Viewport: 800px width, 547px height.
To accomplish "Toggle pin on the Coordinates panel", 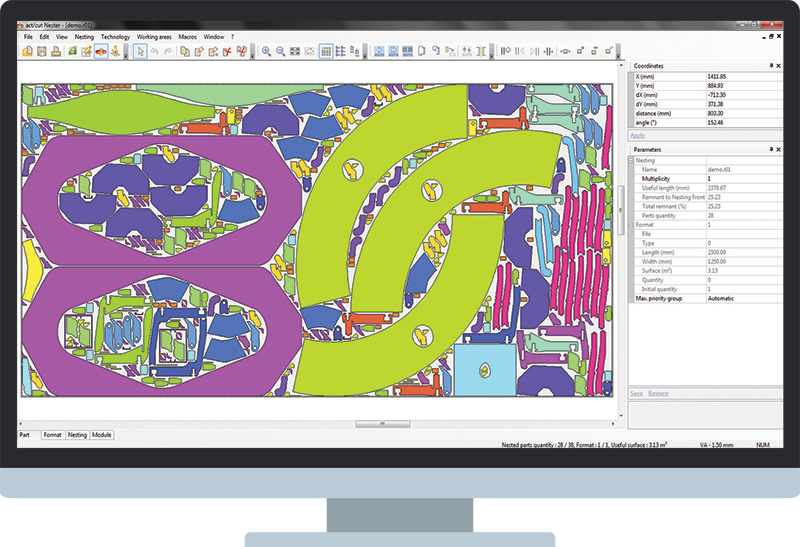I will tap(770, 66).
